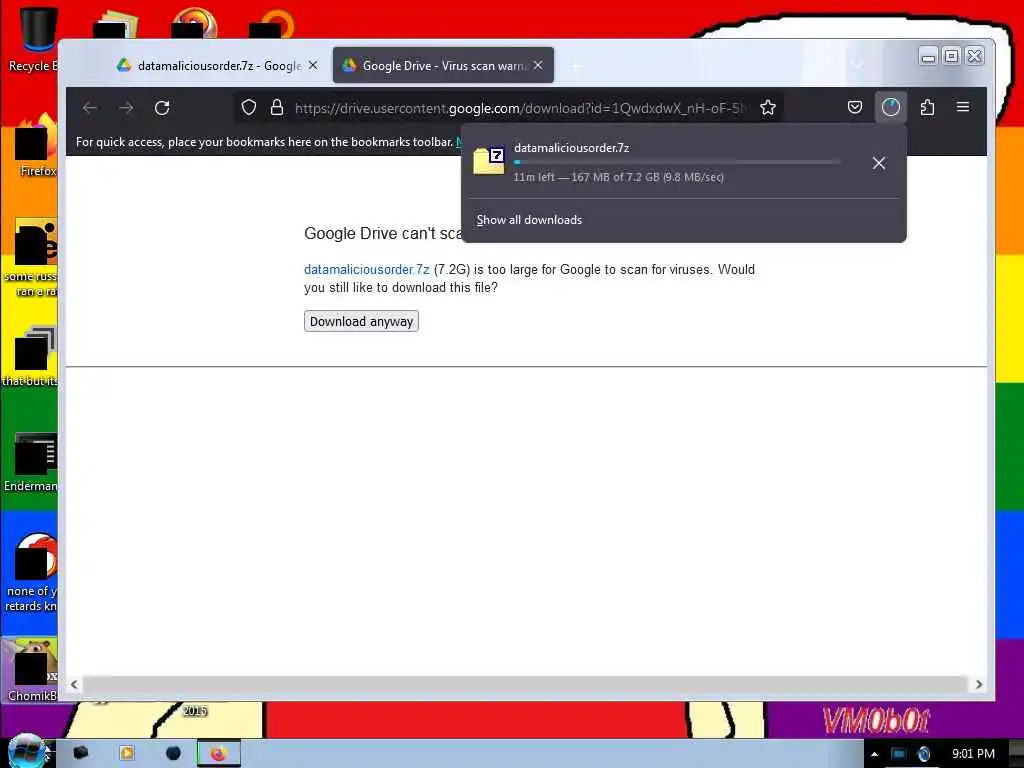Open a new tab with plus button
1024x768 pixels.
click(x=577, y=66)
